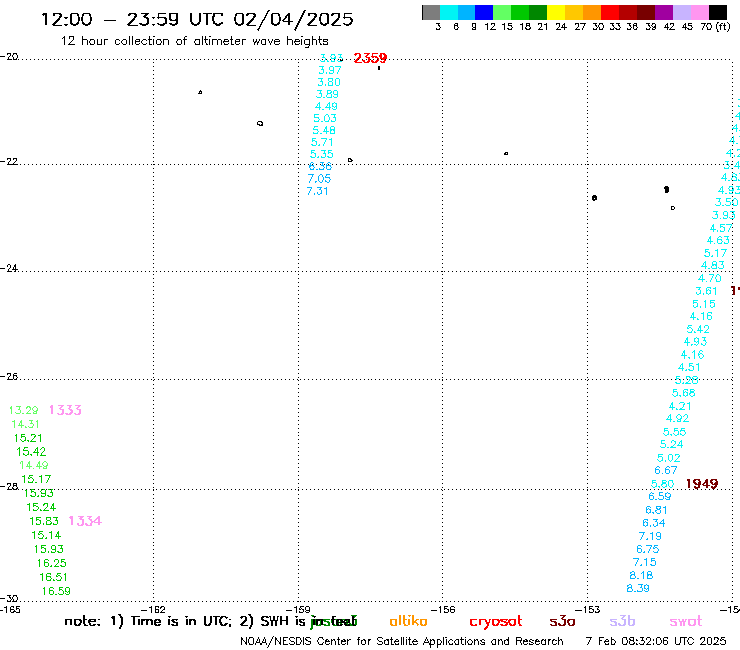The height and width of the screenshot is (650, 740).
Task: Click the 16.59 wave height value
Action: [x=56, y=591]
